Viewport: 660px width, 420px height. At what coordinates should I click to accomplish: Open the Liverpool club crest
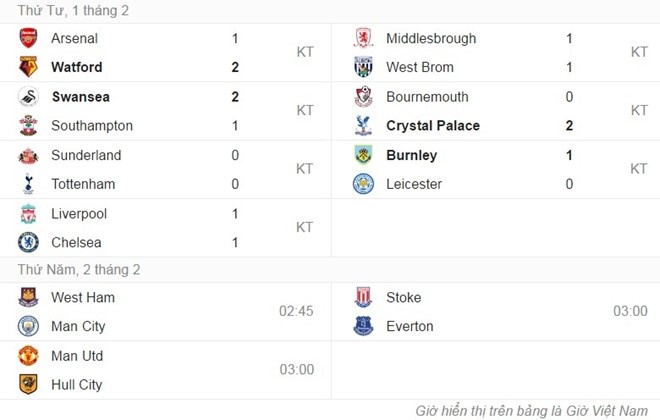click(28, 214)
